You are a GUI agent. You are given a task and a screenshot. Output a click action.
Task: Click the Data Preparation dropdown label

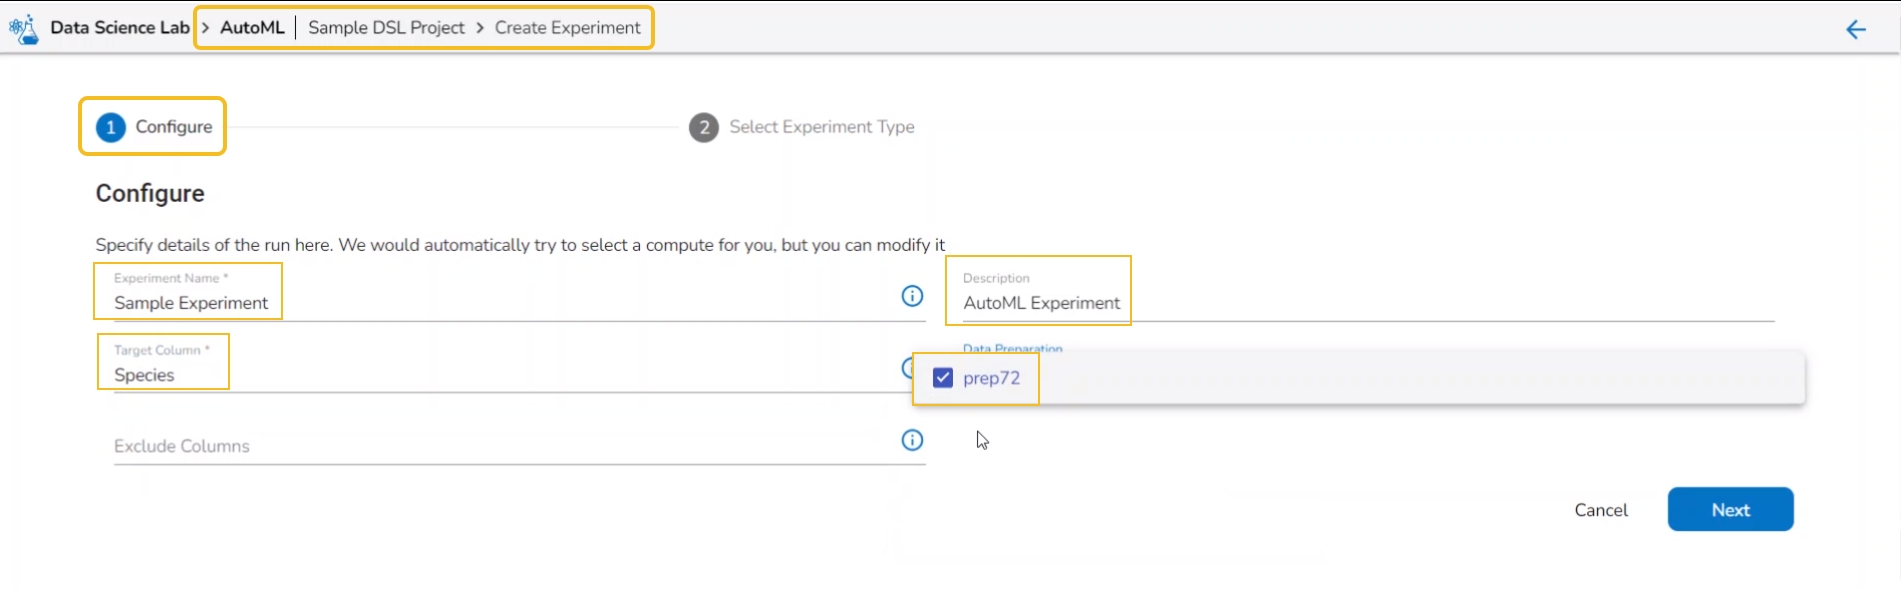[1012, 348]
